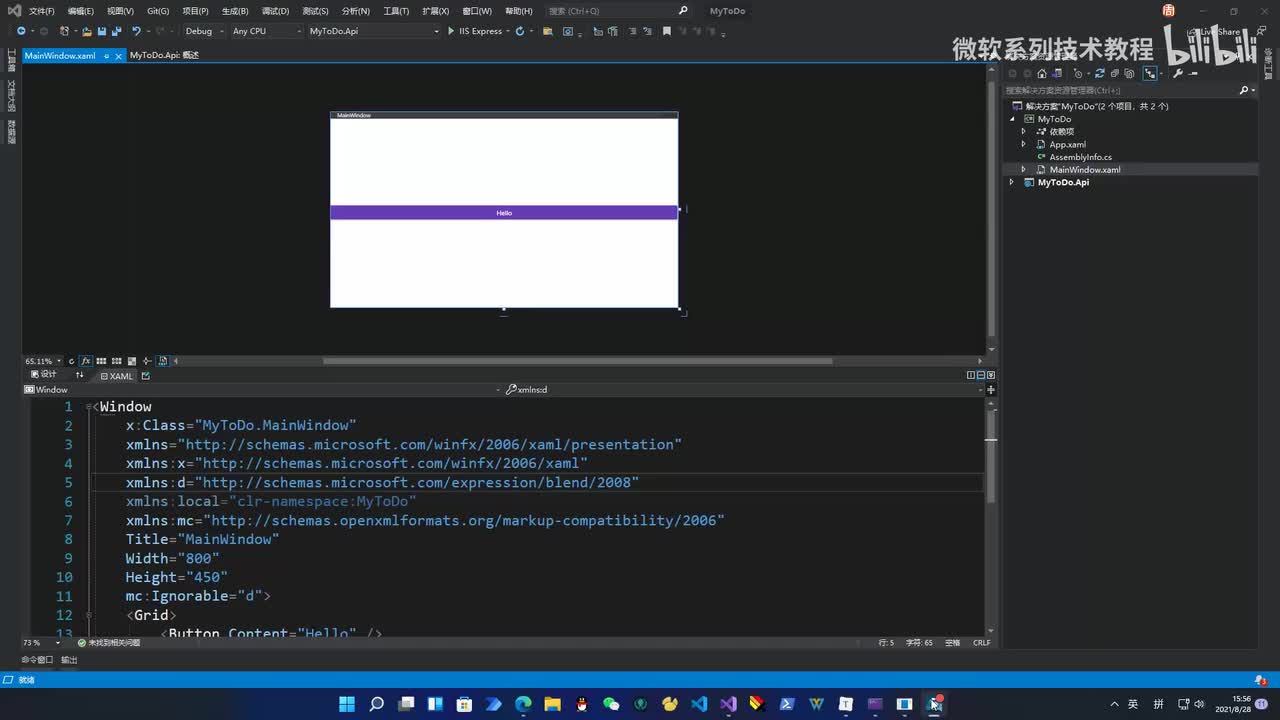Click the Visual Studio Code taskbar icon
Screen dimensions: 1280x720
699,704
